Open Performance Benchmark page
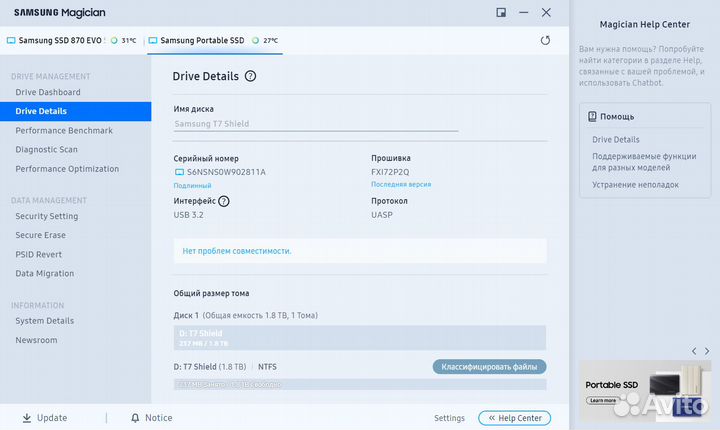Screen dimensions: 720x430 coord(64,130)
